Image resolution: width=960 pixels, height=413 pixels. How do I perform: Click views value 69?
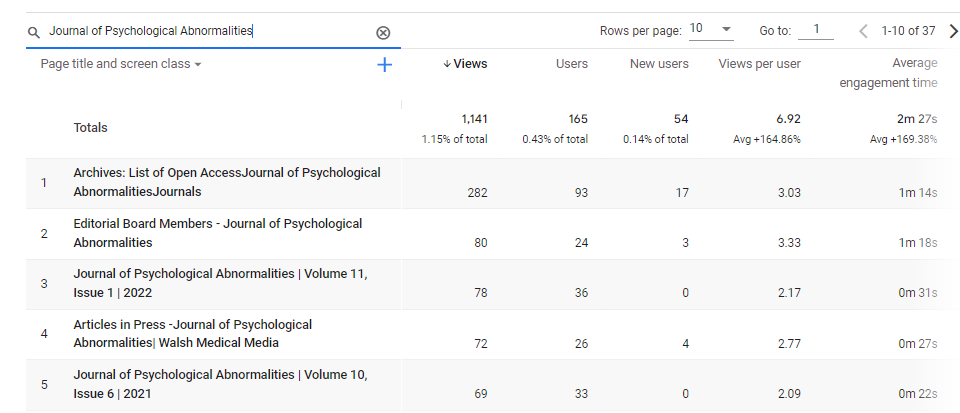(x=481, y=394)
